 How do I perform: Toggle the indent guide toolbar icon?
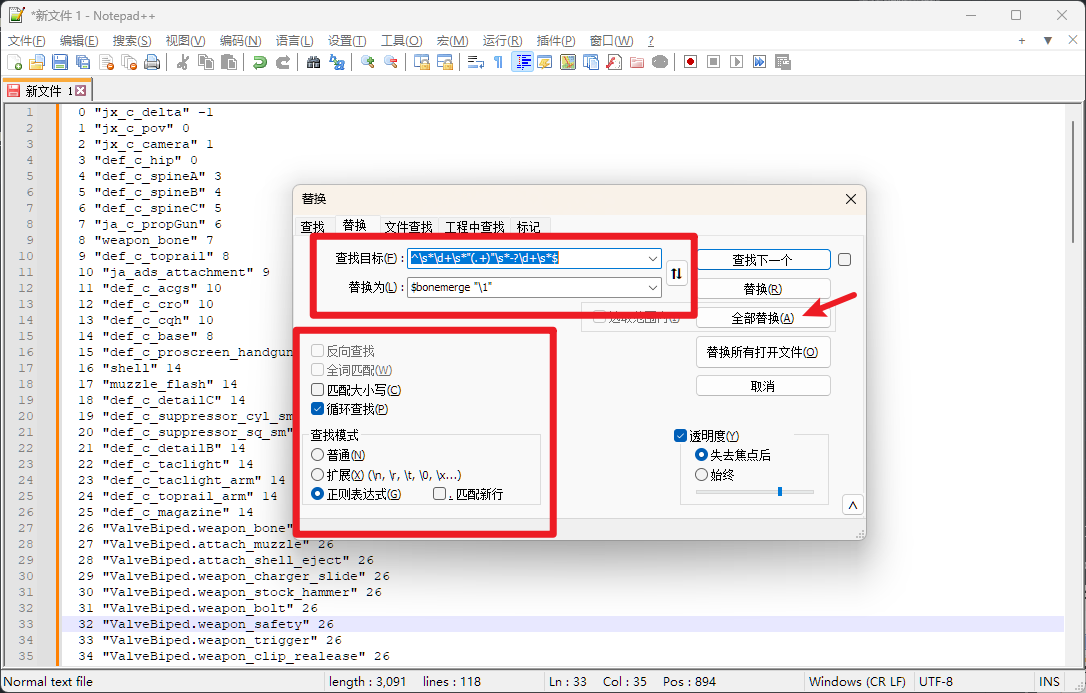(522, 62)
